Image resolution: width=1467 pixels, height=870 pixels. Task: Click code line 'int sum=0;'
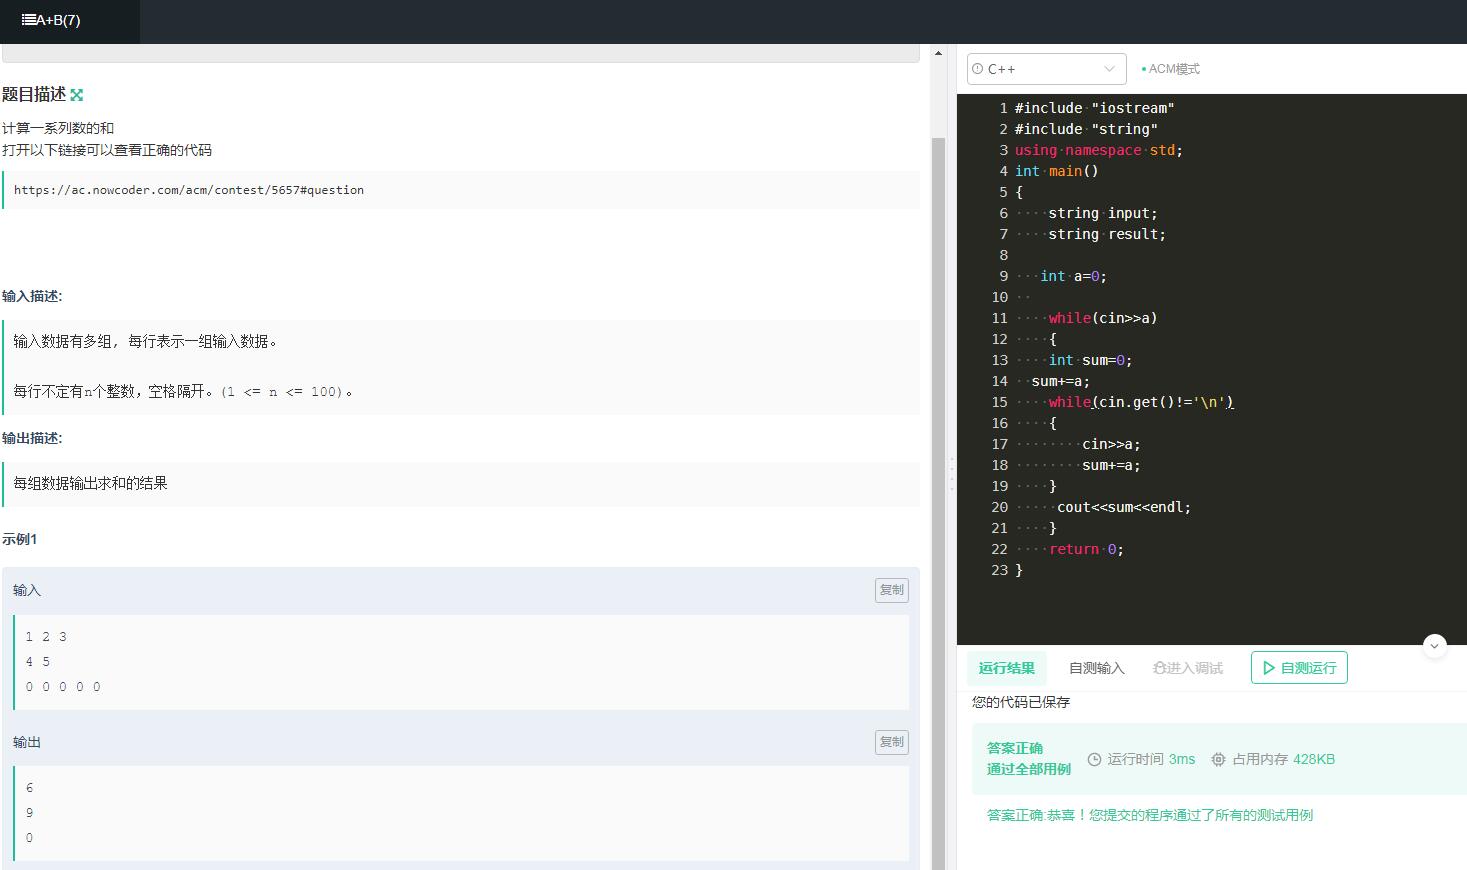1090,360
